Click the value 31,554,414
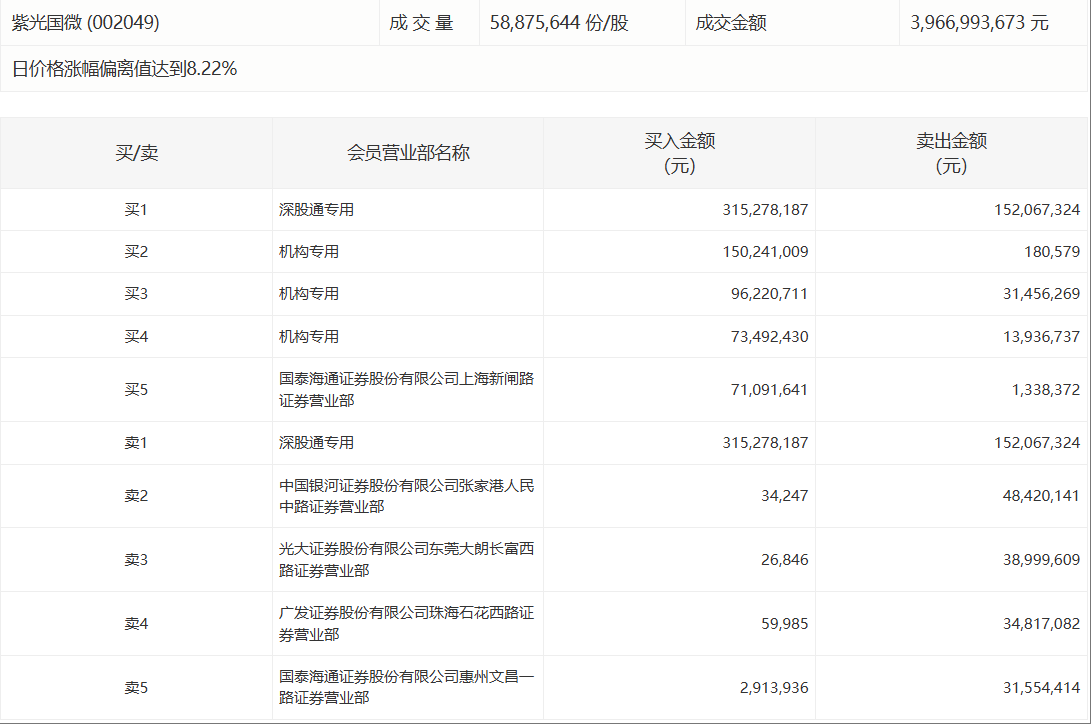1091x724 pixels. (1041, 688)
